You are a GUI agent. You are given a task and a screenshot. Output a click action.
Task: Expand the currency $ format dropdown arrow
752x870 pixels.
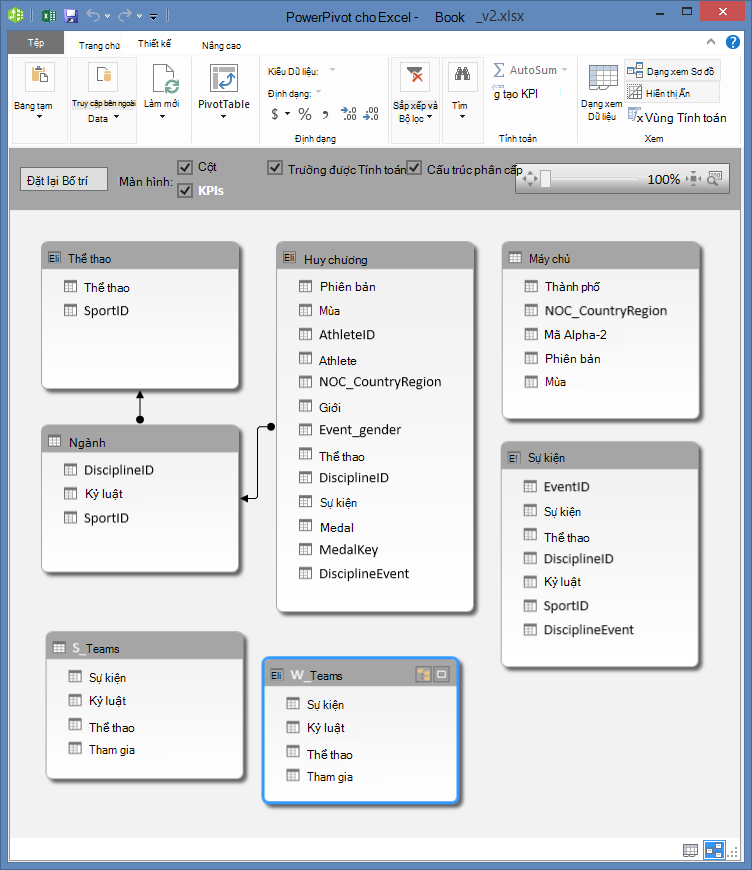(x=287, y=114)
